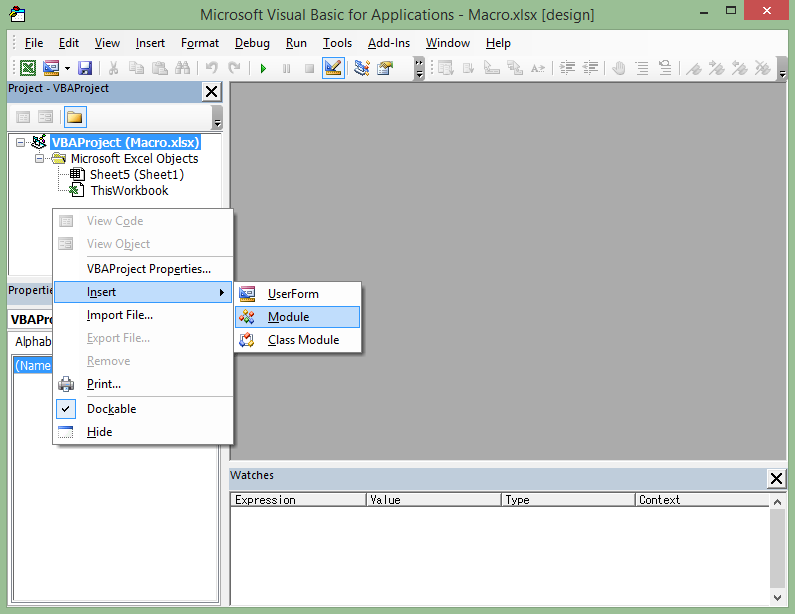
Task: Click the Copy icon in the toolbar
Action: (136, 68)
